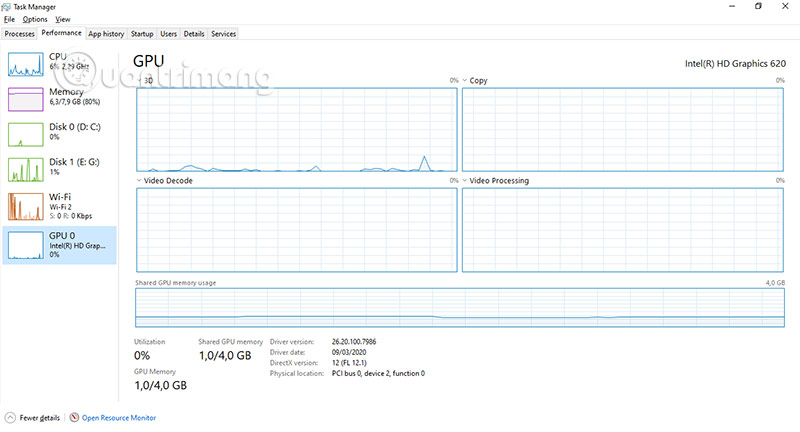800x432 pixels.
Task: Open the Copy engine dropdown
Action: click(x=465, y=81)
